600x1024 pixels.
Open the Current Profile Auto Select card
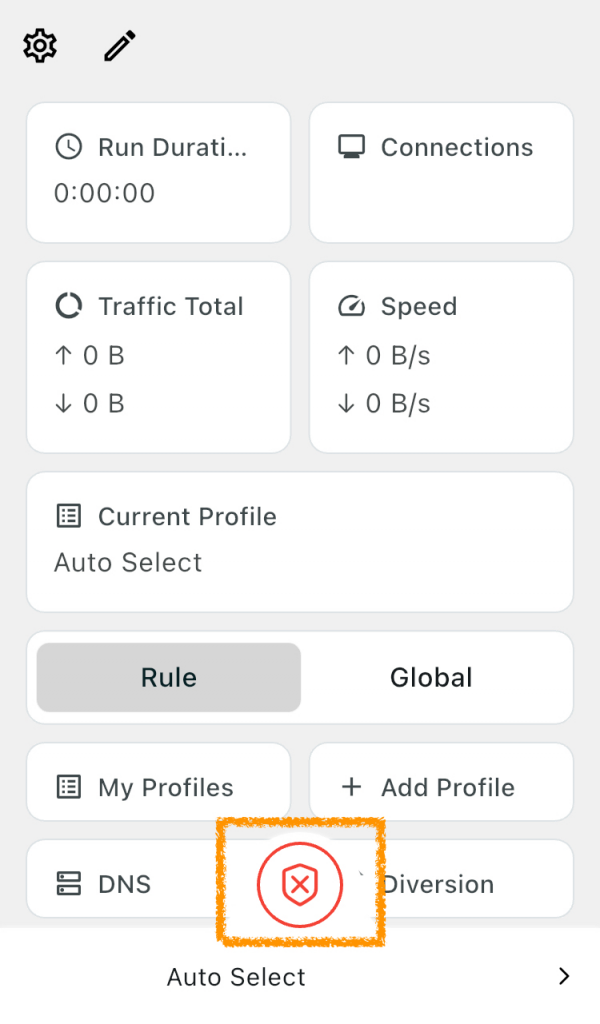pyautogui.click(x=300, y=542)
